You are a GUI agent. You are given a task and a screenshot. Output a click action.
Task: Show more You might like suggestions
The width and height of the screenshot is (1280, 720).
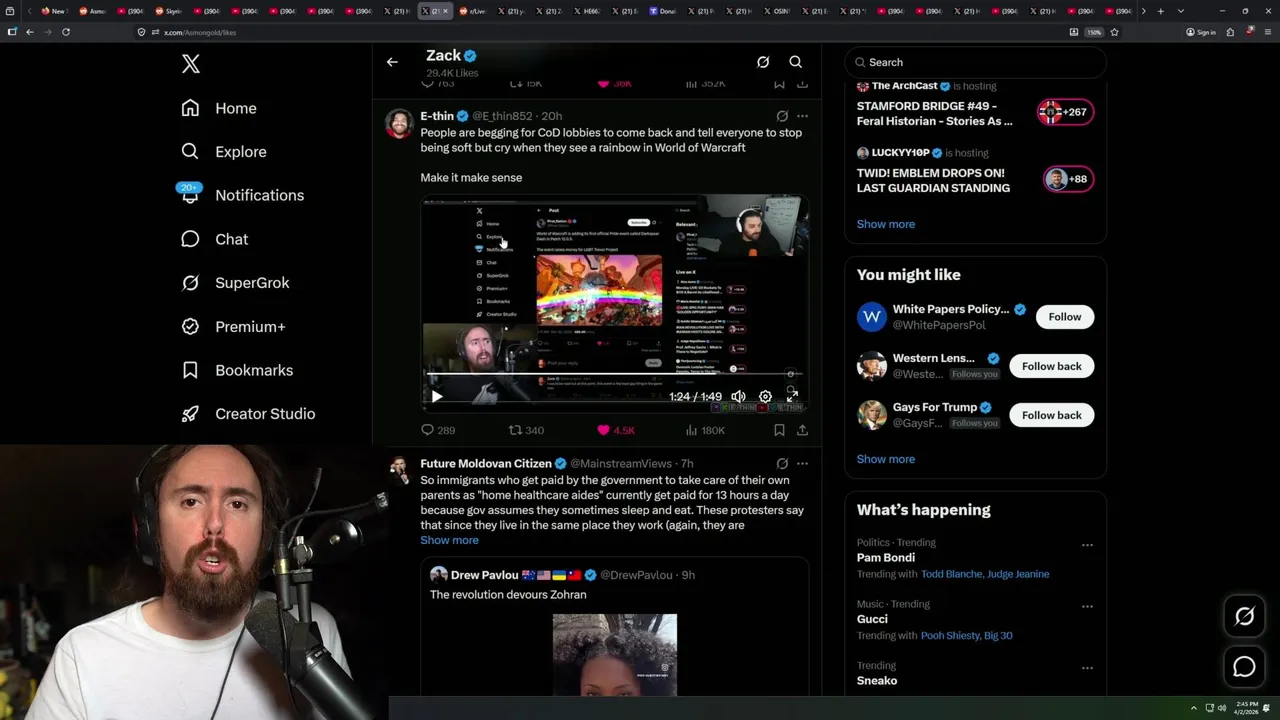[x=885, y=459]
